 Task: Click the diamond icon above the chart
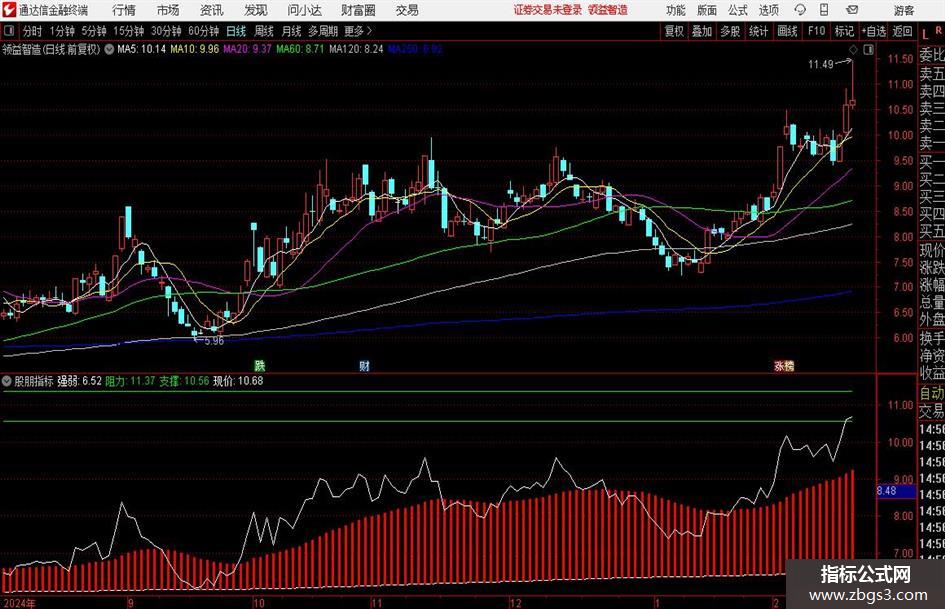853,49
